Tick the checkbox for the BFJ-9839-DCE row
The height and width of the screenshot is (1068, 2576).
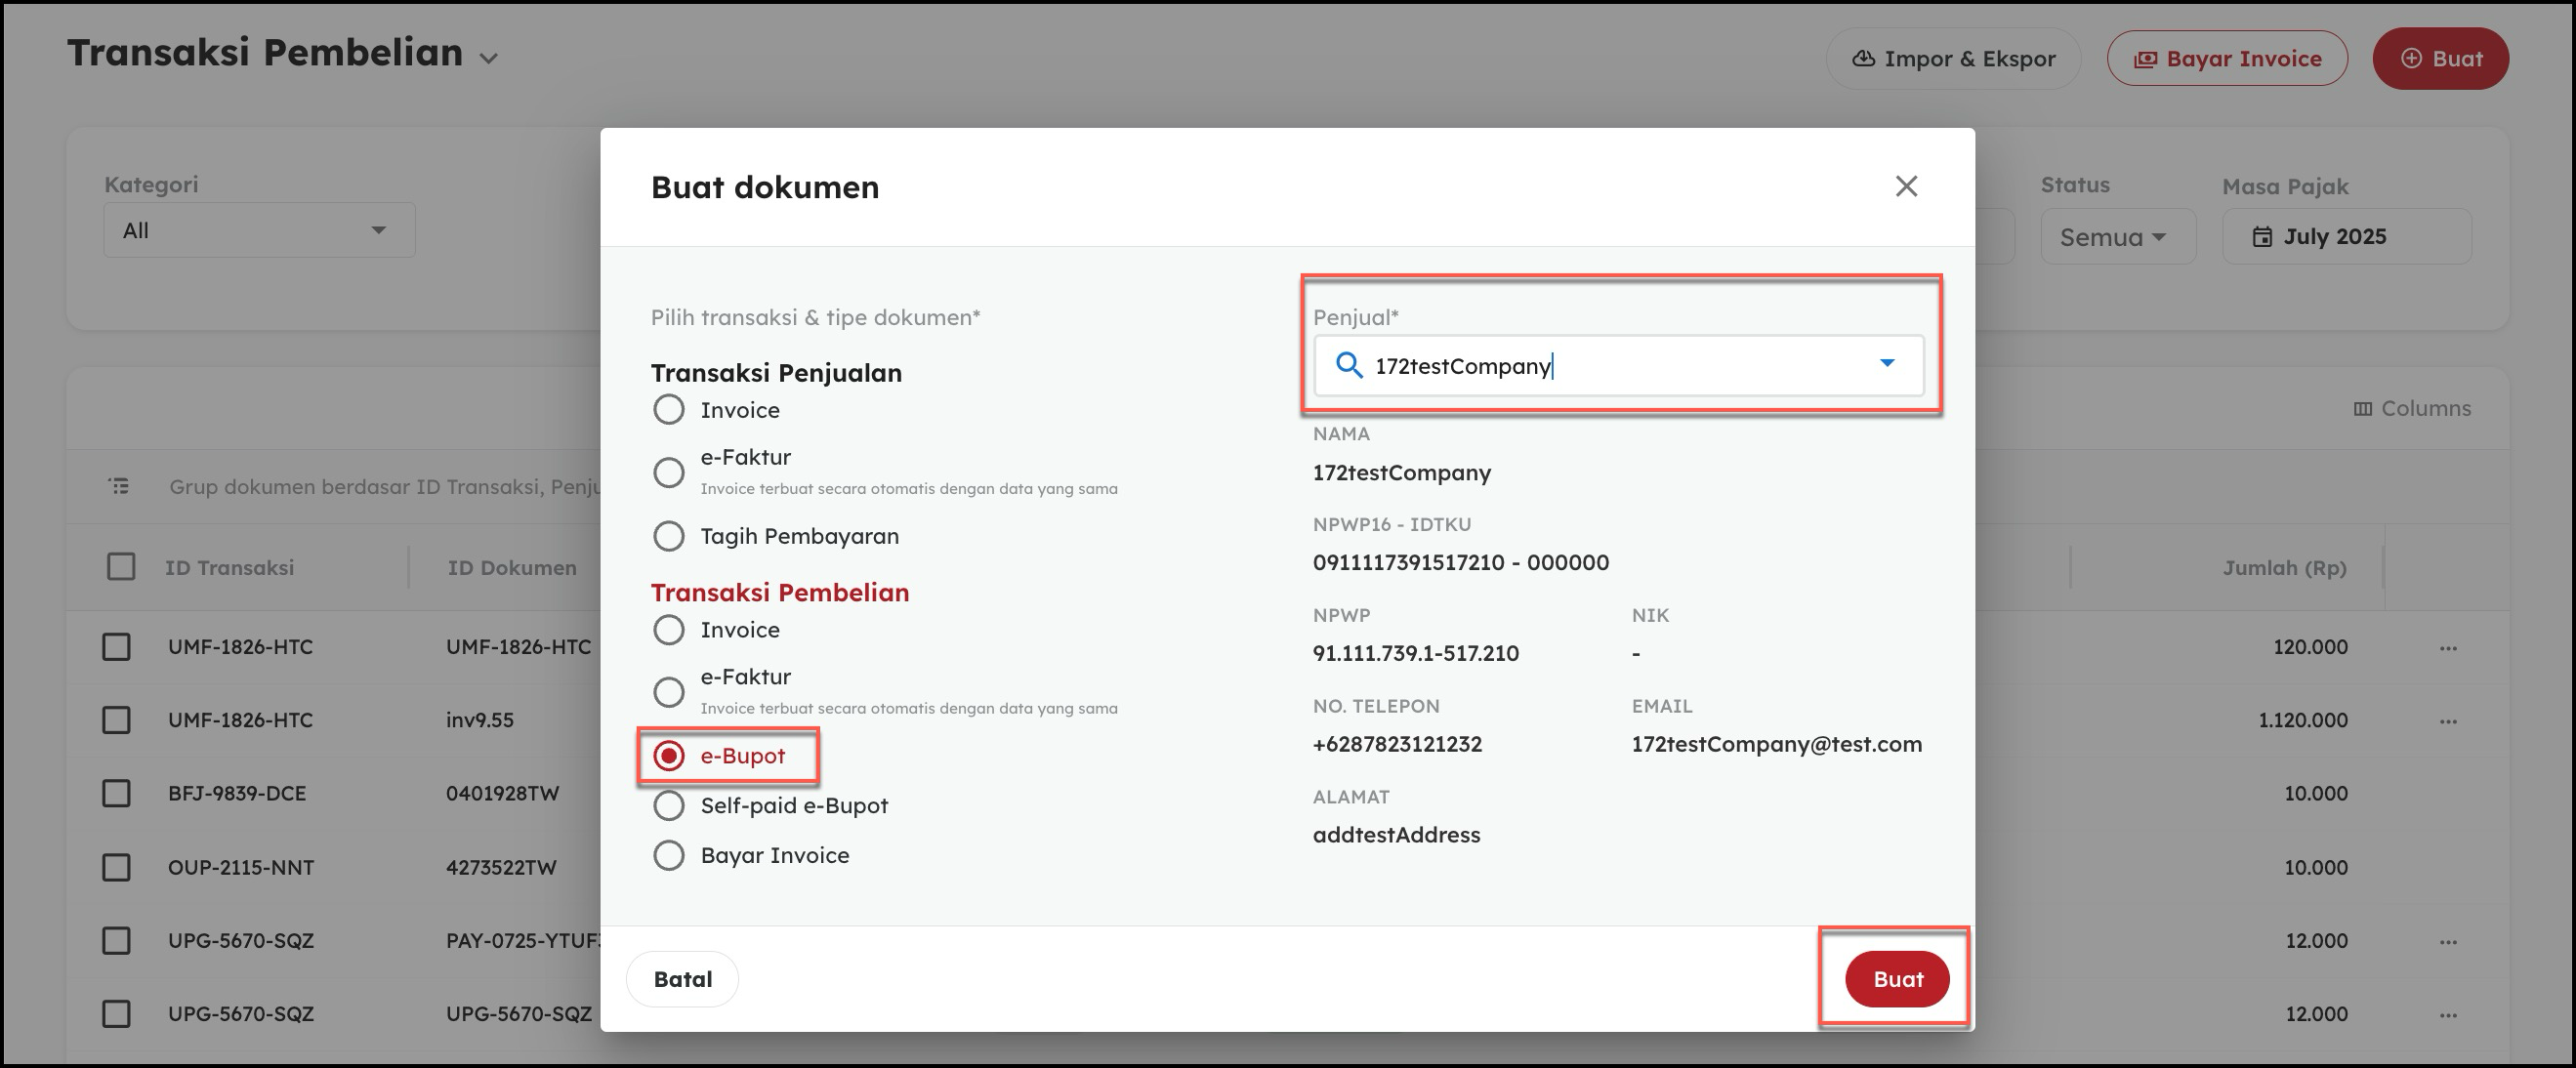click(x=117, y=794)
